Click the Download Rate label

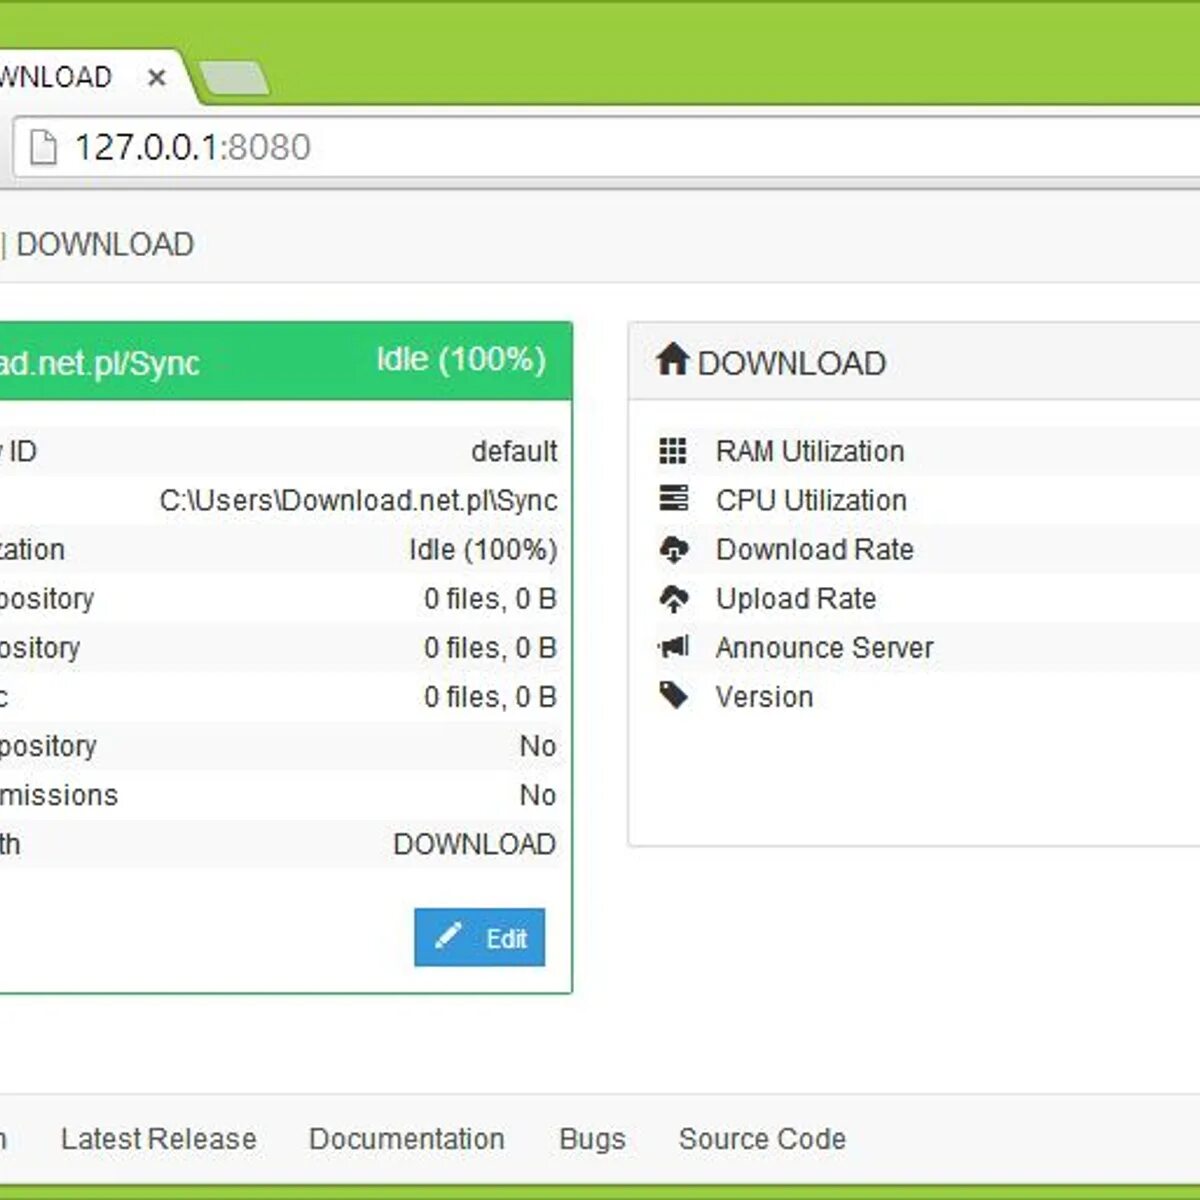click(x=815, y=549)
